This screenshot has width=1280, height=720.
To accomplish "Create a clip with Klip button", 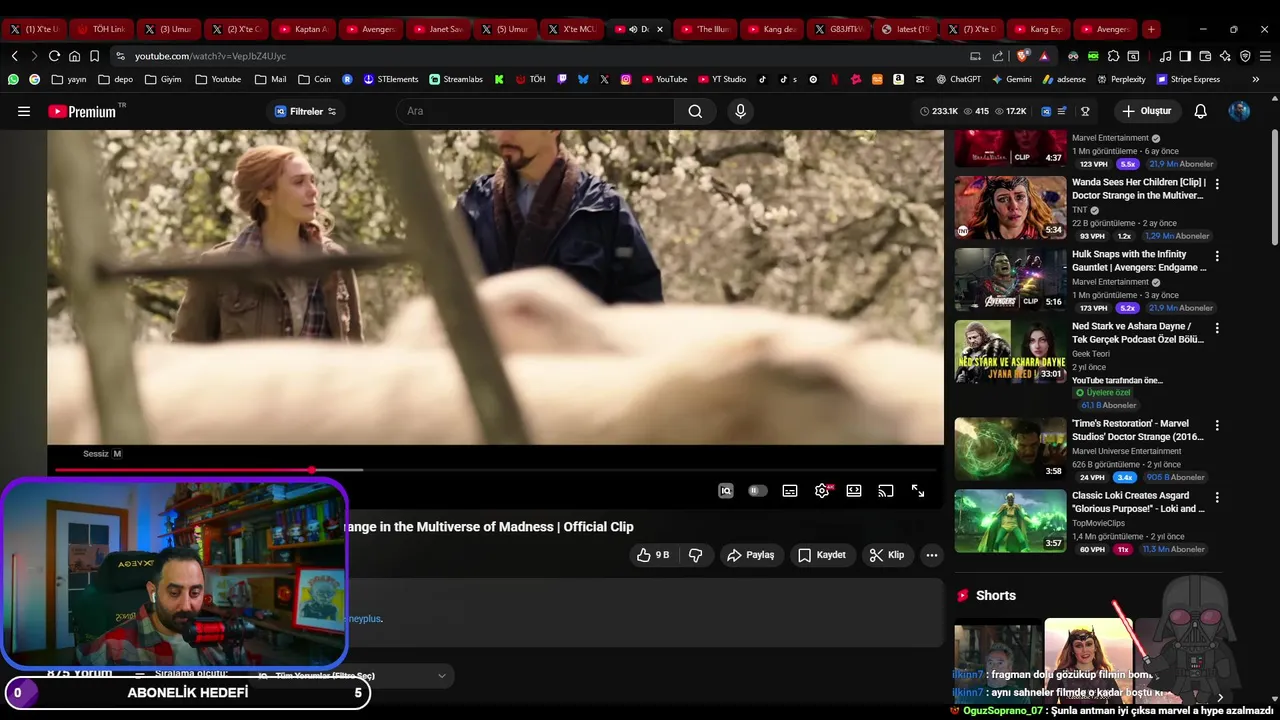I will 887,555.
